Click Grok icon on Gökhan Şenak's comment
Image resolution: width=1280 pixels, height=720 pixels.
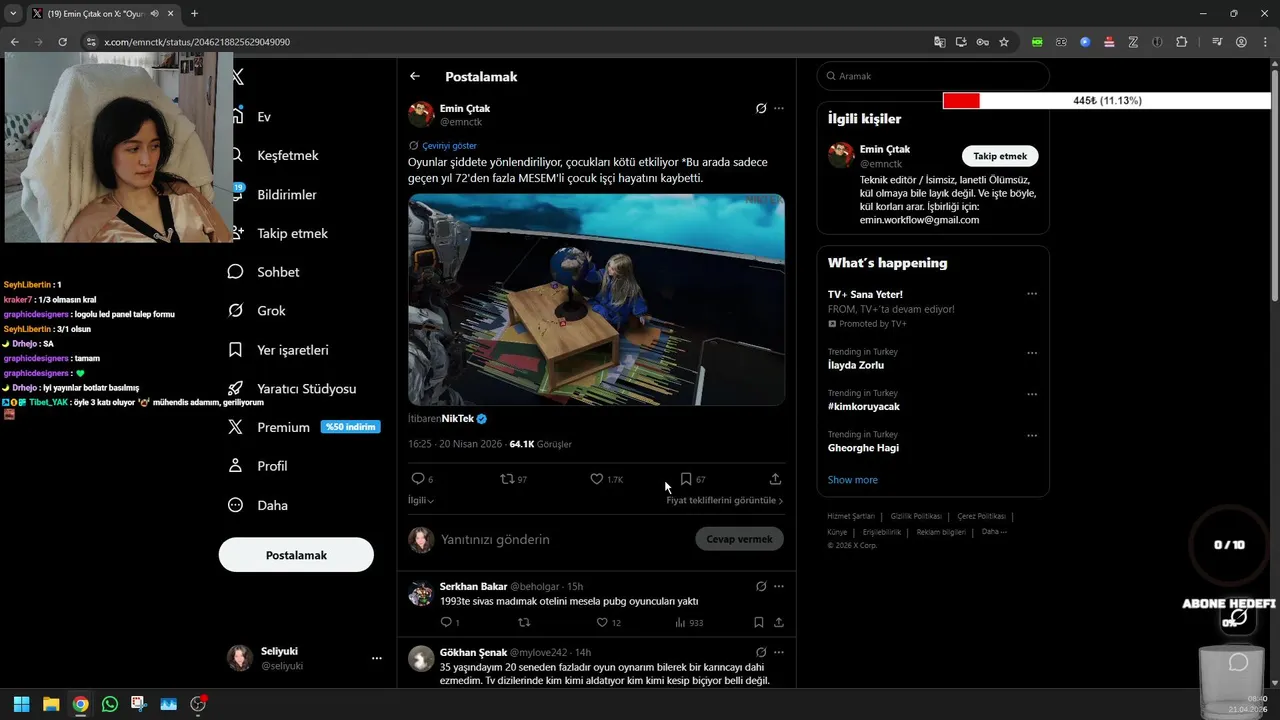click(761, 652)
